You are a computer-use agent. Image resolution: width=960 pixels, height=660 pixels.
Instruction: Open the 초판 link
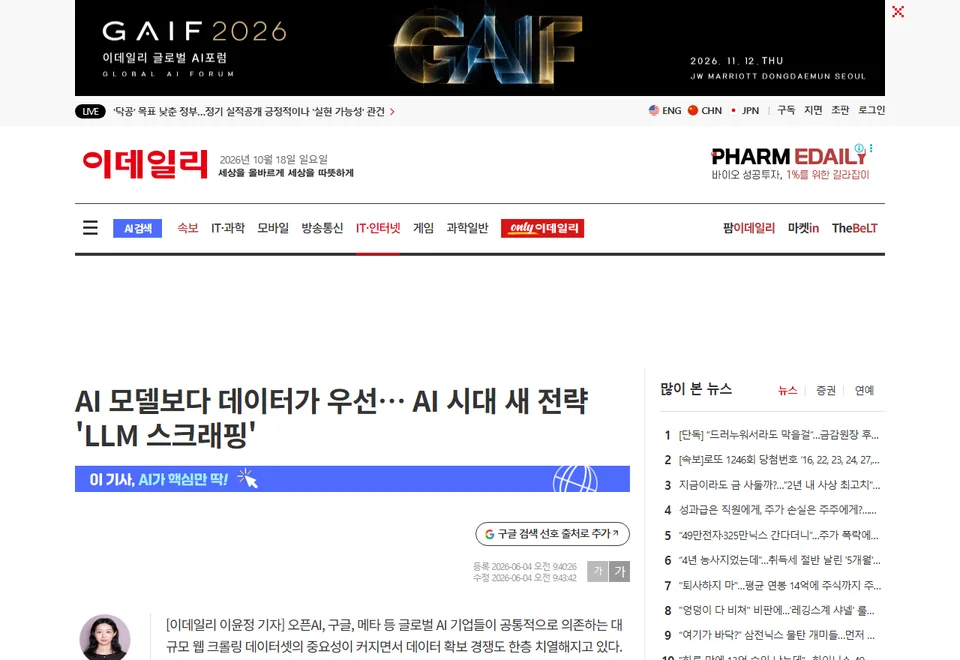840,110
